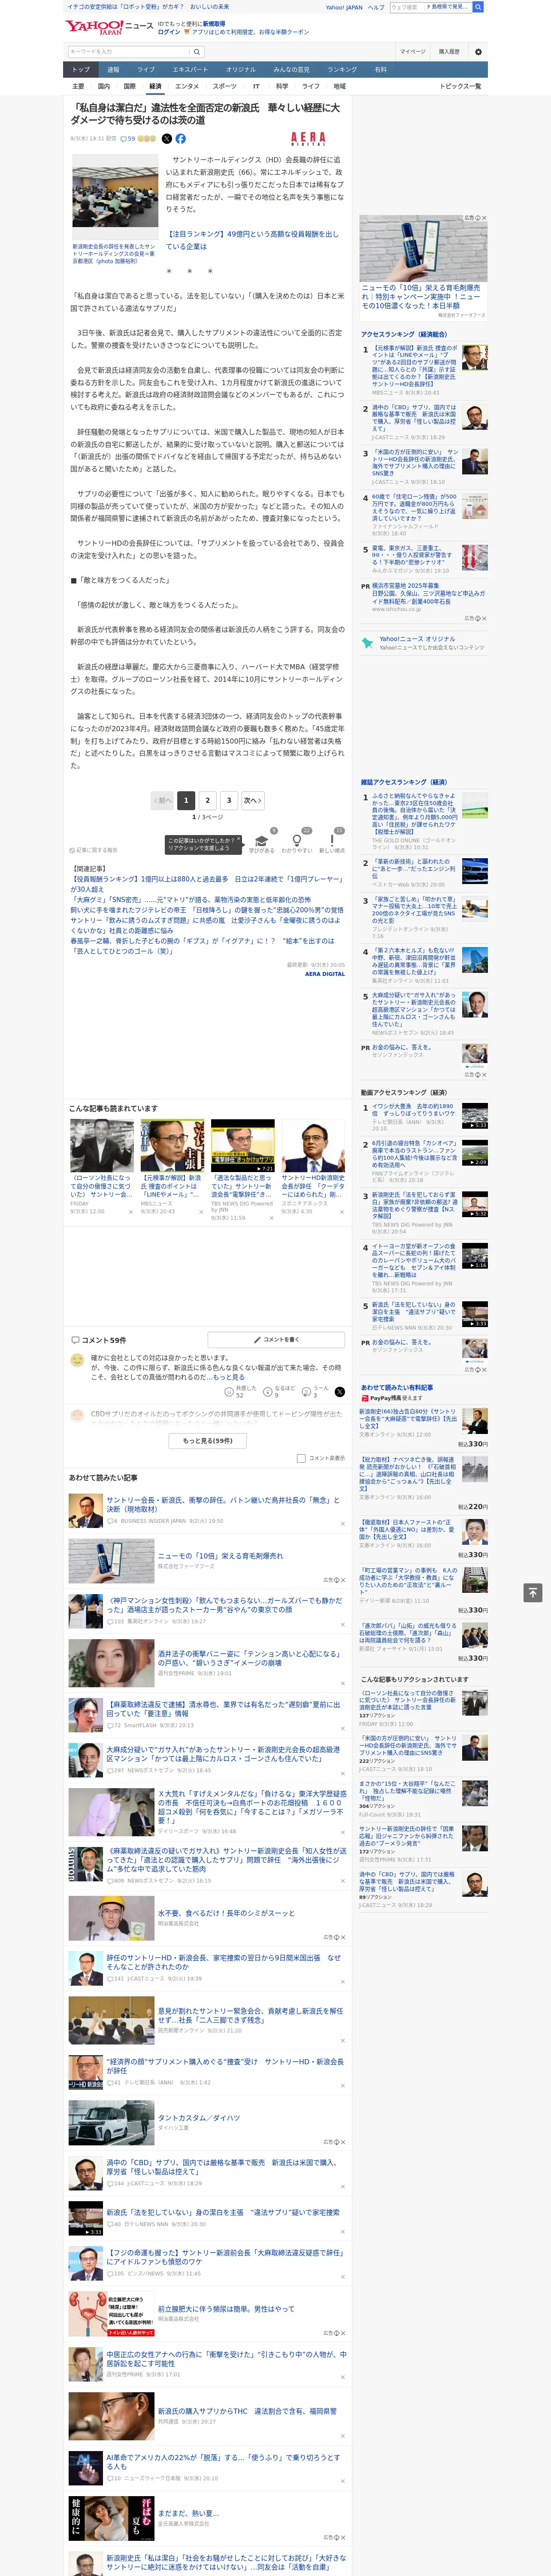Click the うーん reaction on first comment

(316, 1392)
